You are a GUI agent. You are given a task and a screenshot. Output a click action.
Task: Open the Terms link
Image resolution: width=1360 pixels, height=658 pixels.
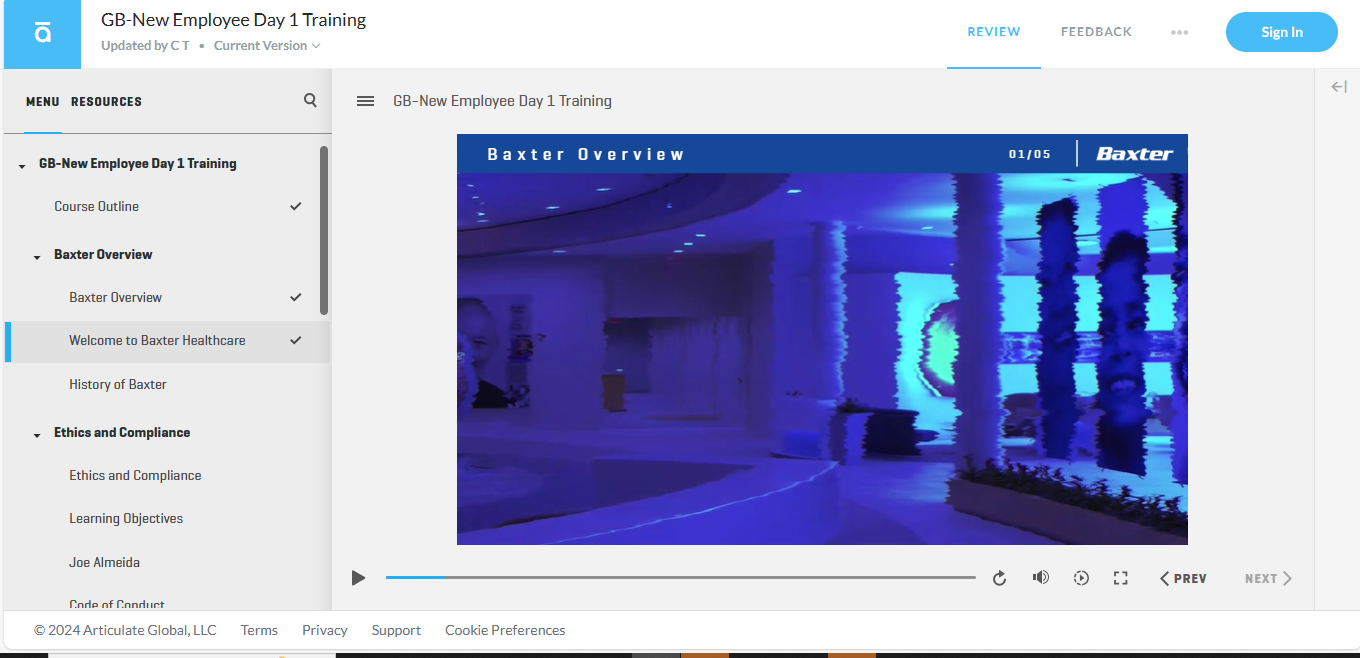259,630
